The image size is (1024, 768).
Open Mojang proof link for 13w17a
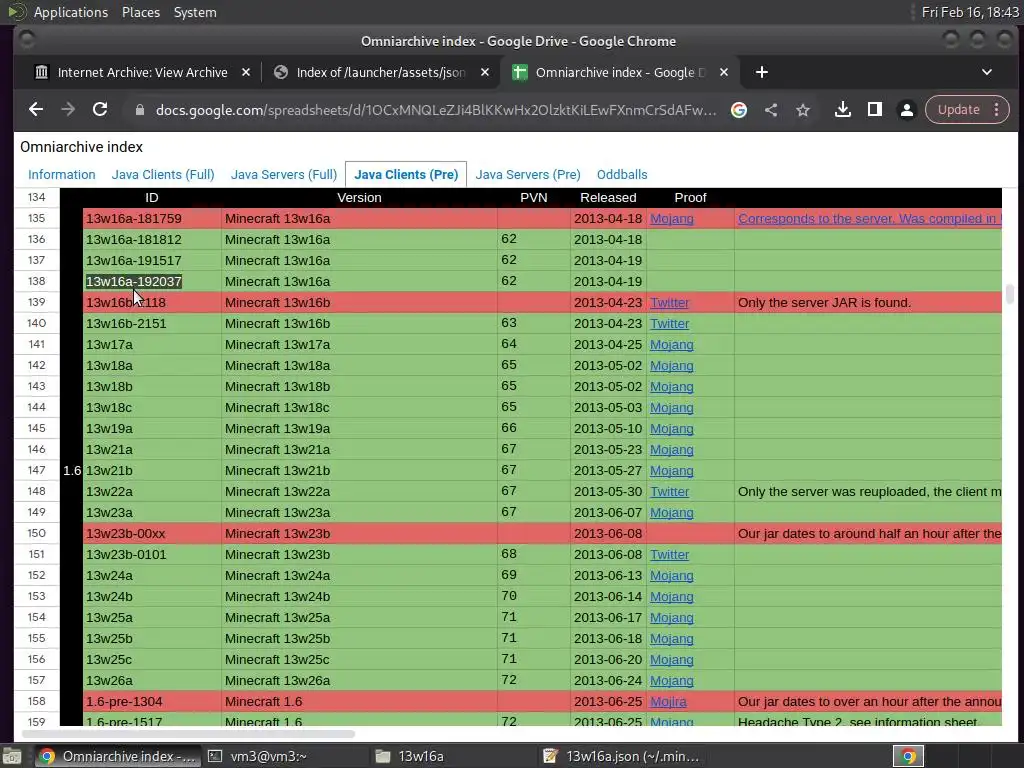click(x=671, y=344)
